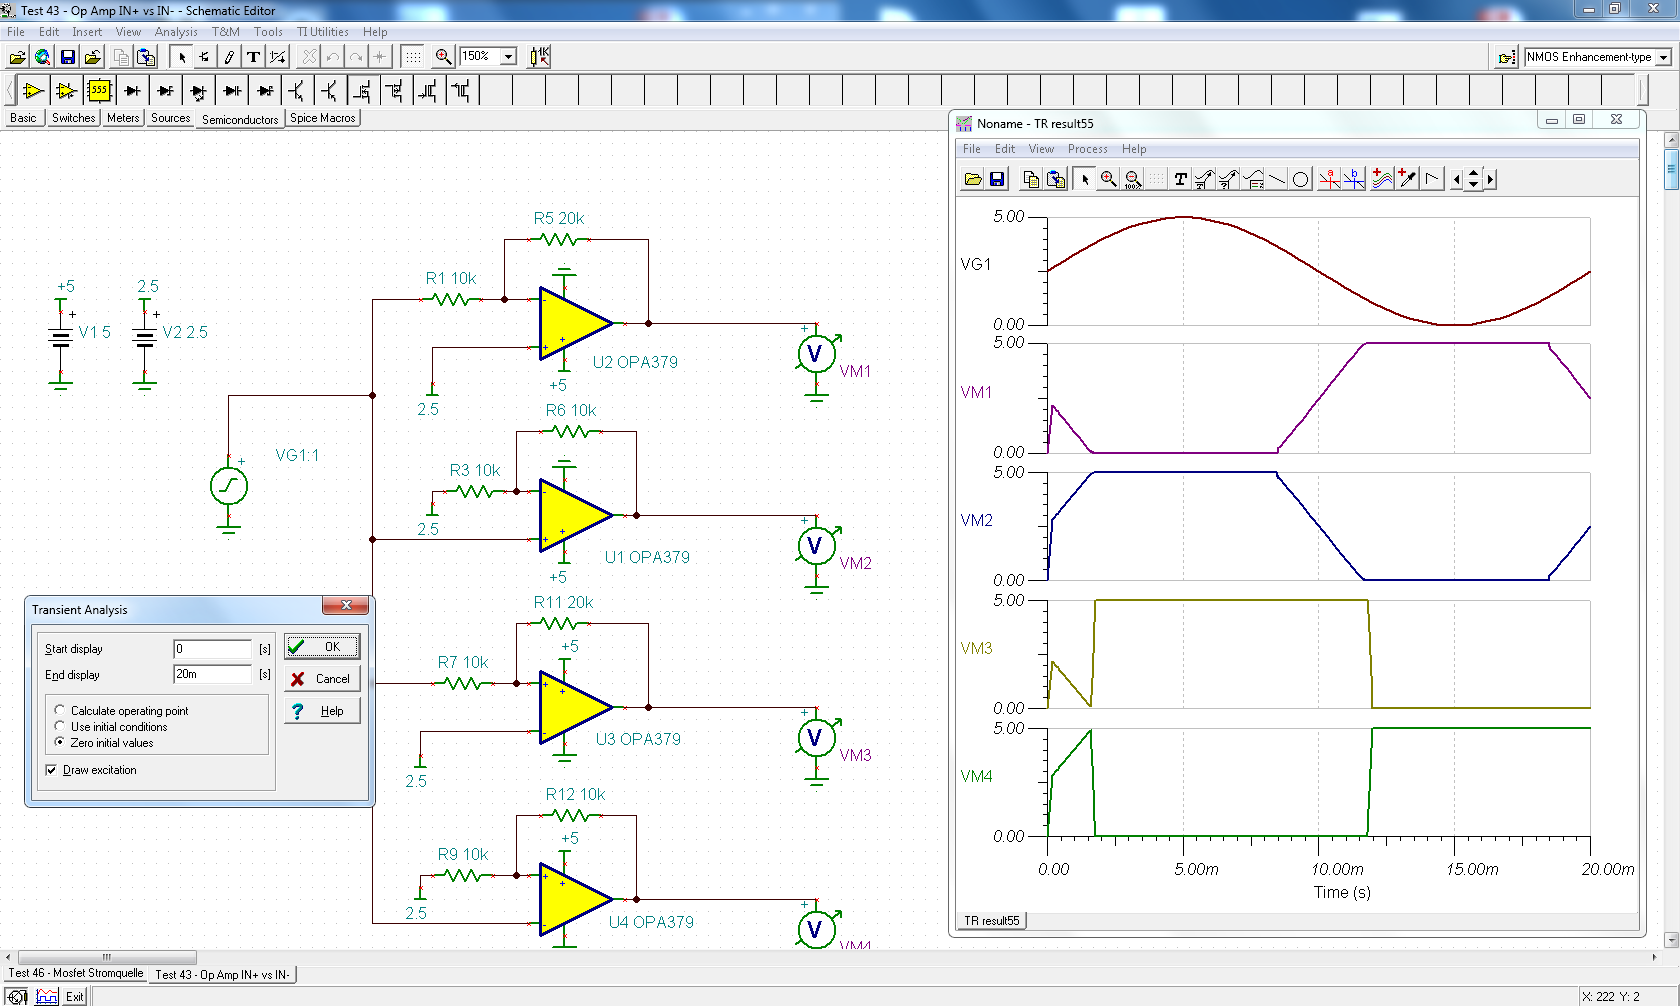Open the Analysis menu
This screenshot has height=1006, width=1680.
tap(175, 32)
